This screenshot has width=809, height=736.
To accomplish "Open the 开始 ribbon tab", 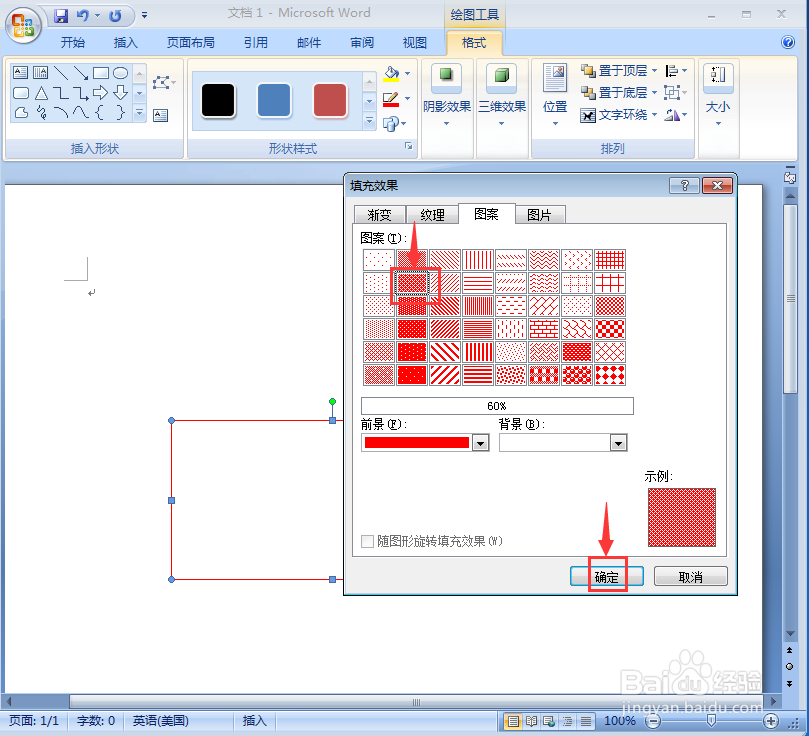I will 73,42.
